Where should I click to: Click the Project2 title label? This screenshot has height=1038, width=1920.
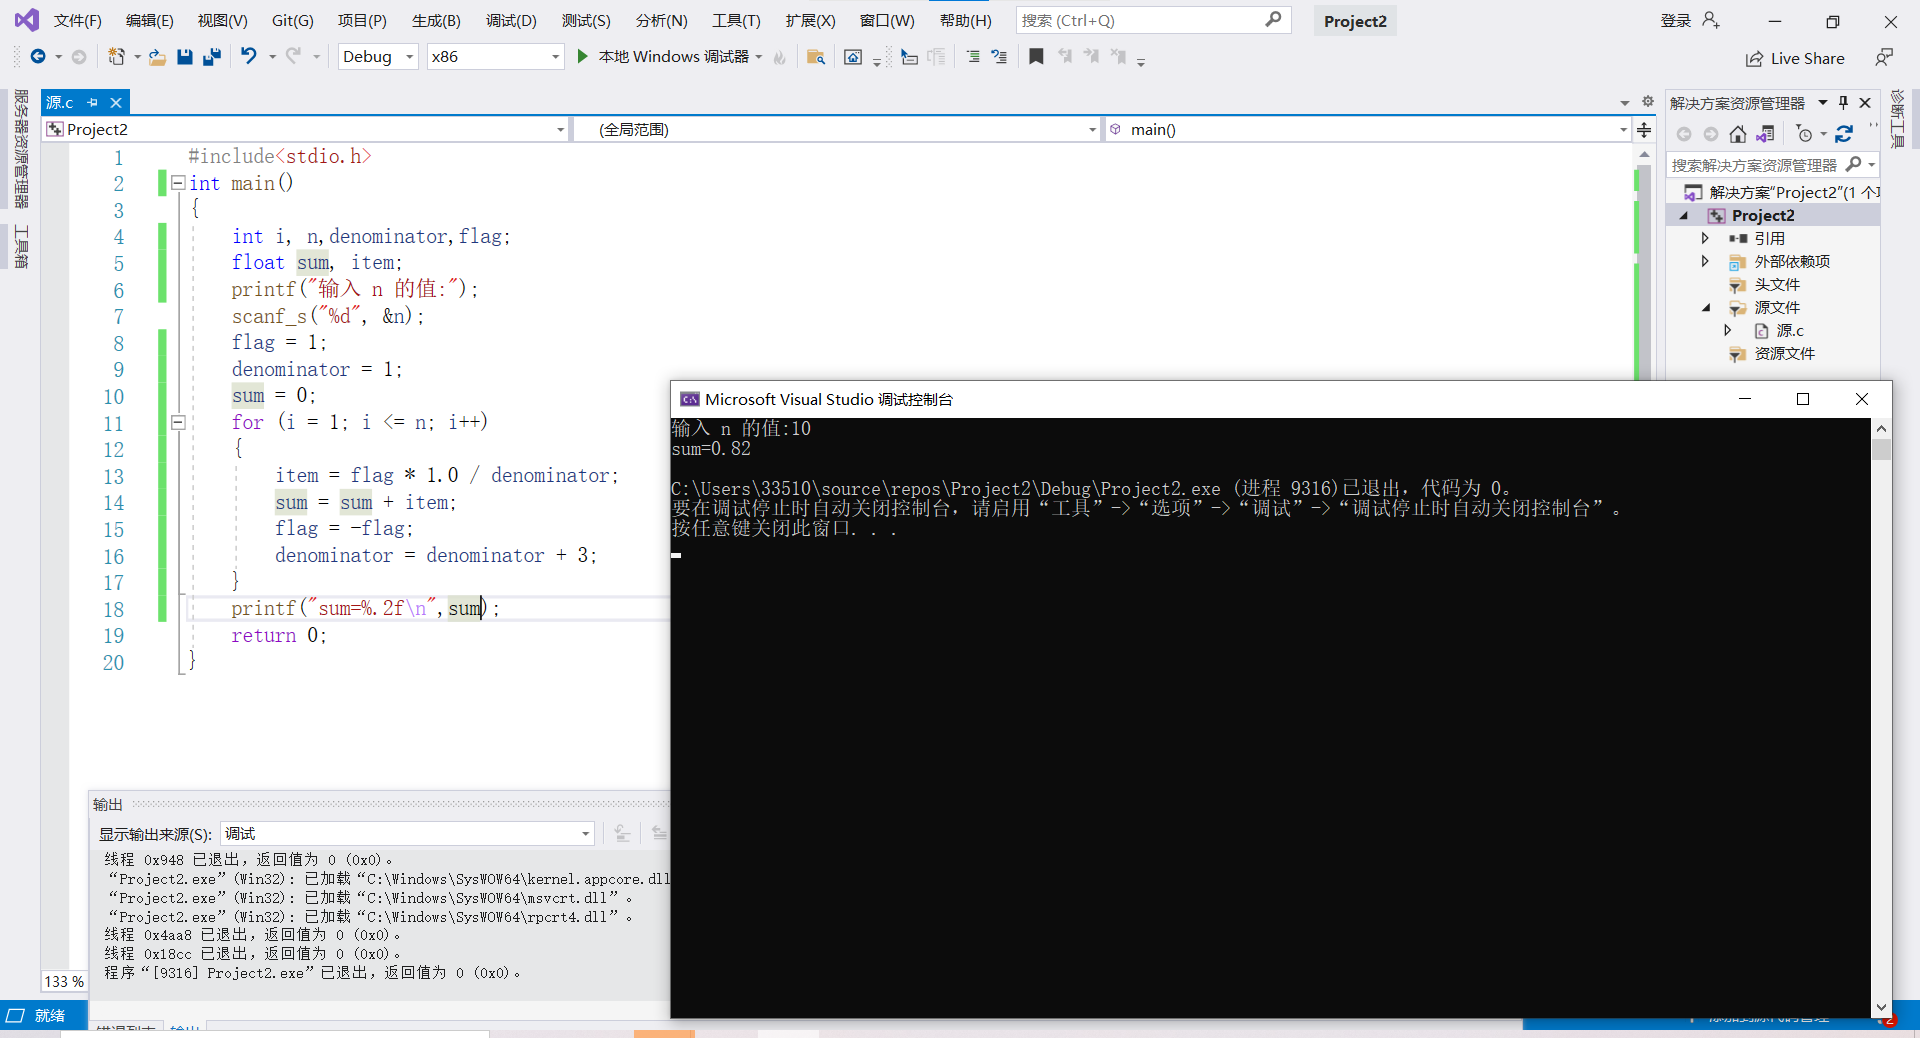coord(1355,21)
